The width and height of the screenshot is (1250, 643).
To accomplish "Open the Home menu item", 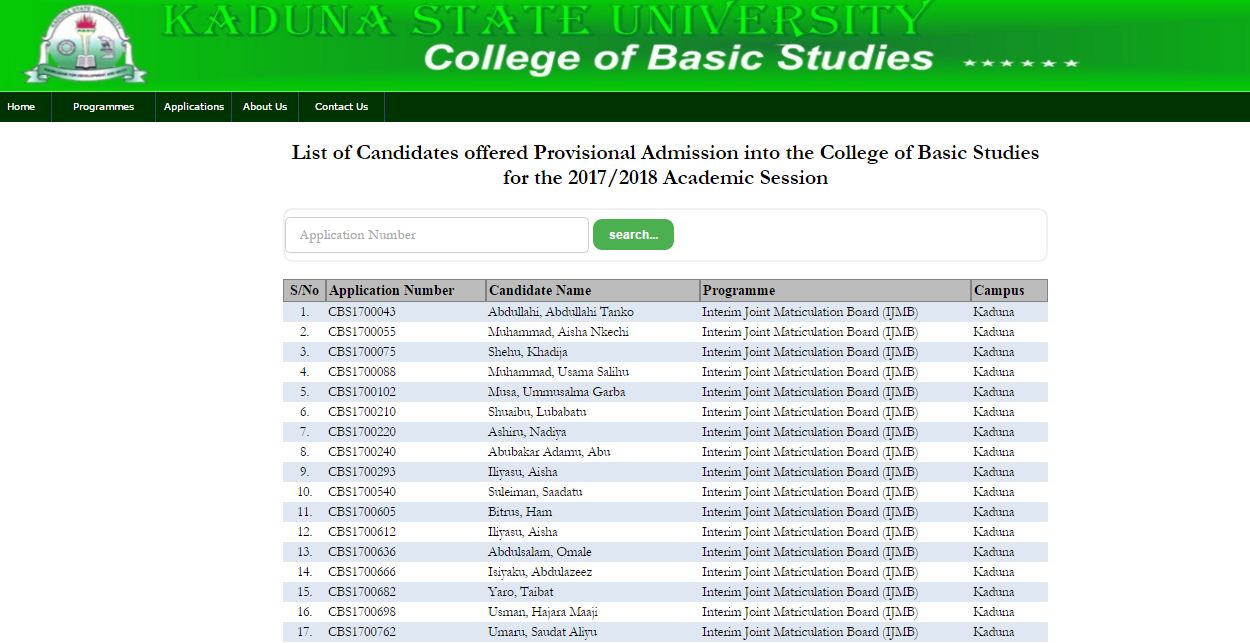I will (x=21, y=107).
